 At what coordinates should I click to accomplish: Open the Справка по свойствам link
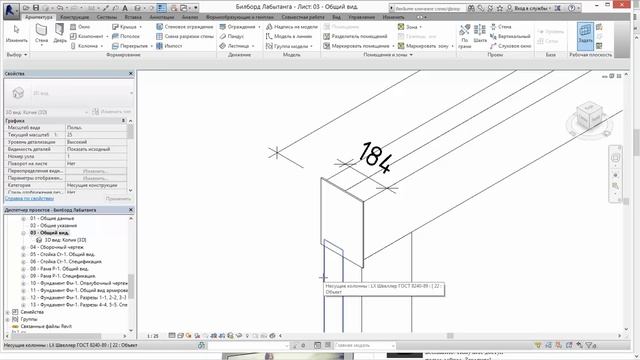pyautogui.click(x=29, y=198)
